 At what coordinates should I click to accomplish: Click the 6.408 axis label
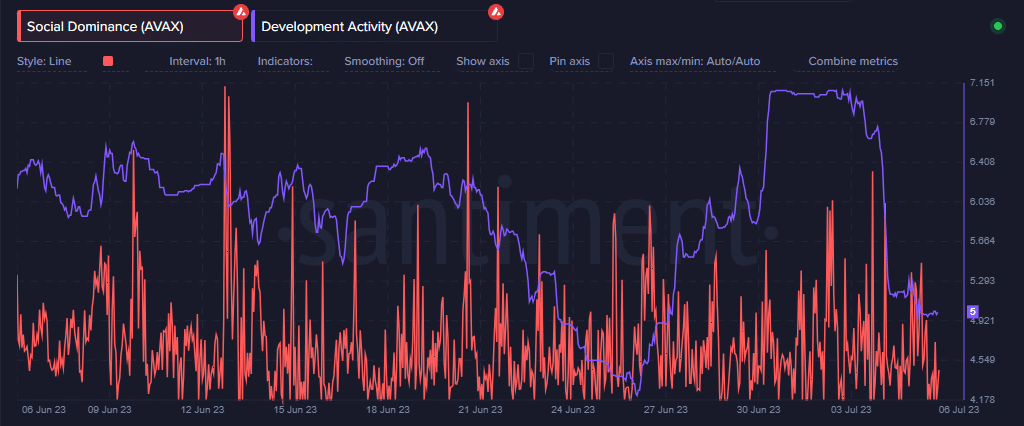coord(984,162)
